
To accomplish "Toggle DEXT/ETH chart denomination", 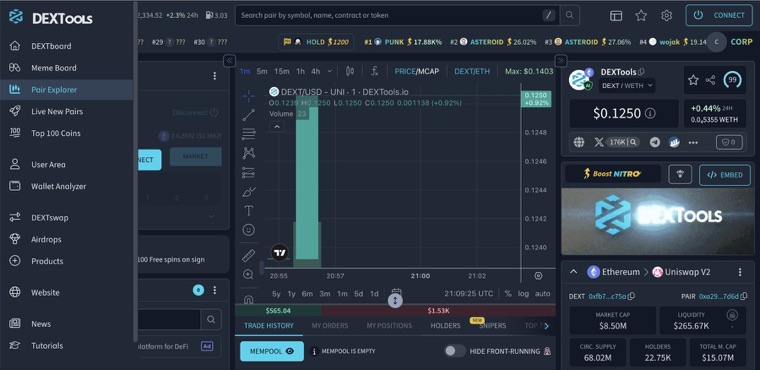I will click(472, 71).
